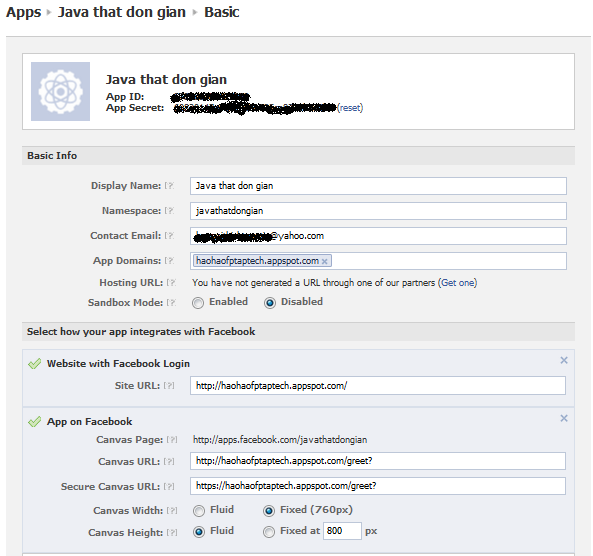Screen dimensions: 593x556
Task: Remove the haohaofptaptech.appspot.com domain tag
Action: (x=324, y=261)
